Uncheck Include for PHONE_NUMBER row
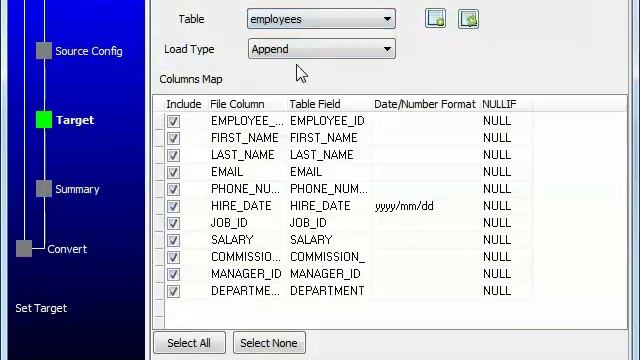This screenshot has width=640, height=360. click(173, 189)
